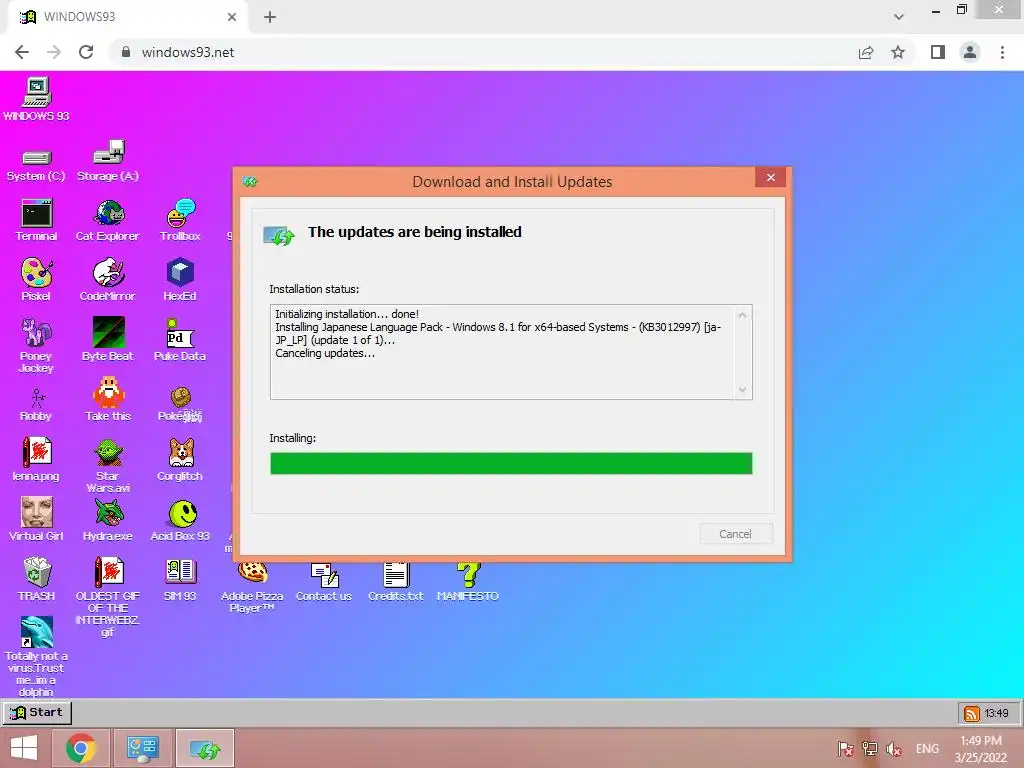Open the Acid Box 93 icon
The width and height of the screenshot is (1024, 768).
(x=180, y=520)
